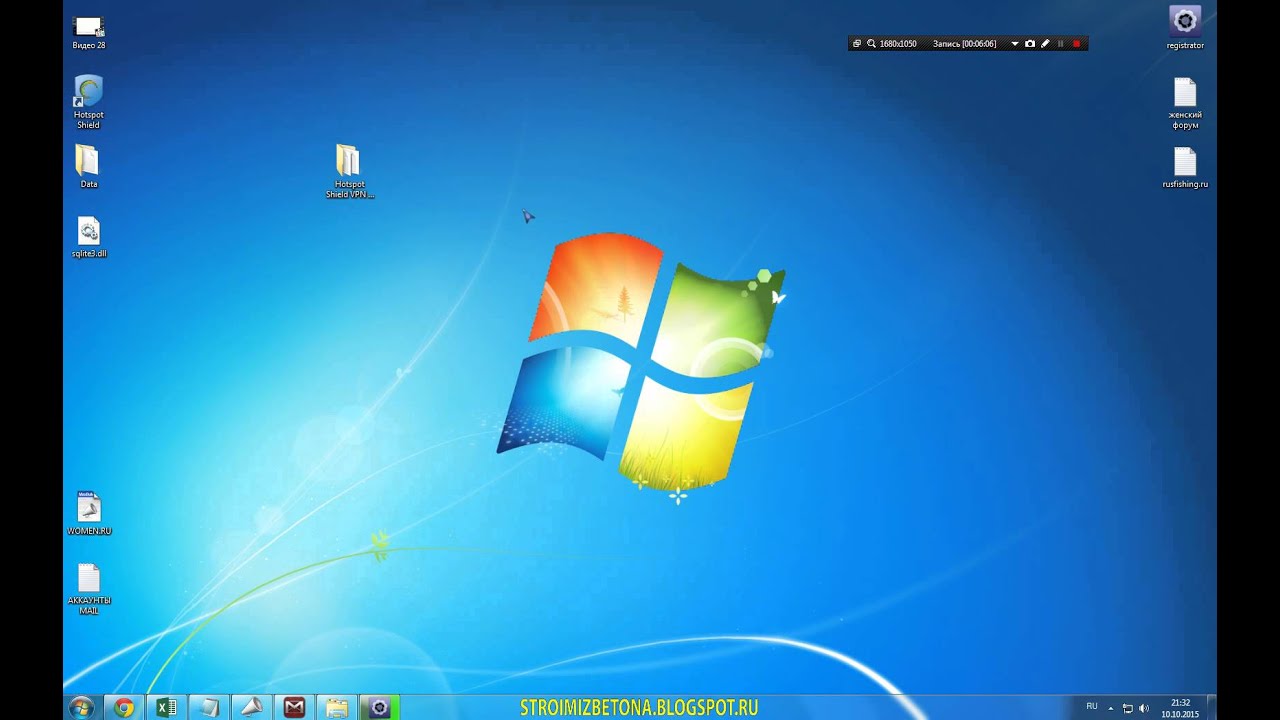The width and height of the screenshot is (1280, 720).
Task: Select the registrator desktop icon
Action: [x=1185, y=27]
